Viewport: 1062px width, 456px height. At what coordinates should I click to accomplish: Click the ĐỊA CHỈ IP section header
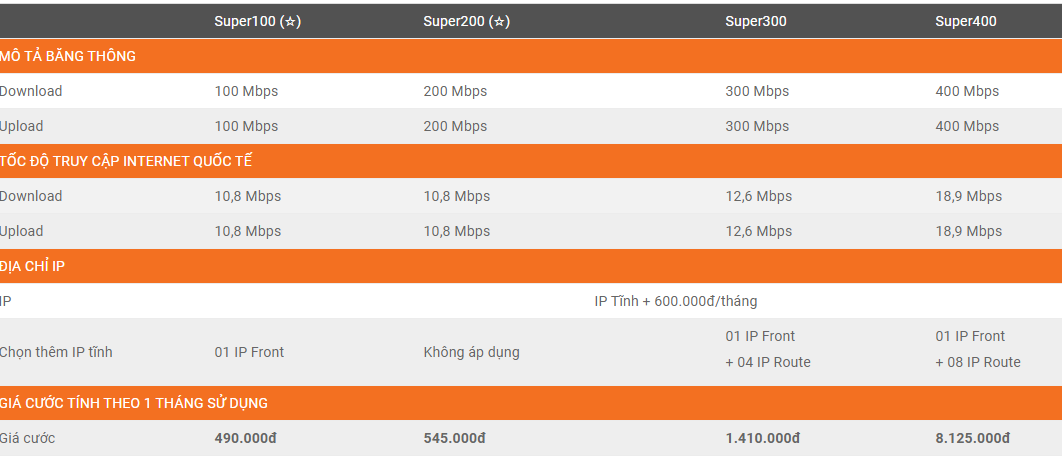(x=34, y=266)
